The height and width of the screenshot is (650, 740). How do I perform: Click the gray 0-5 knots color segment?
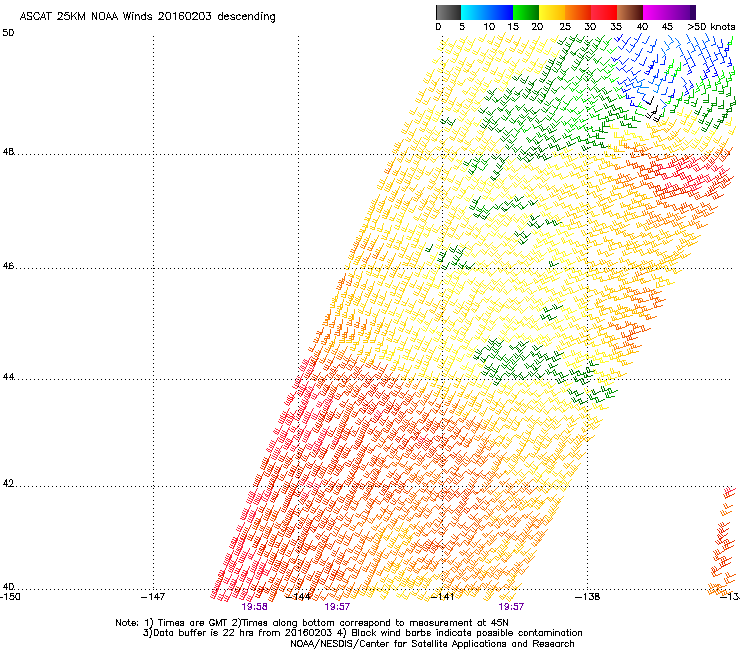[x=448, y=12]
